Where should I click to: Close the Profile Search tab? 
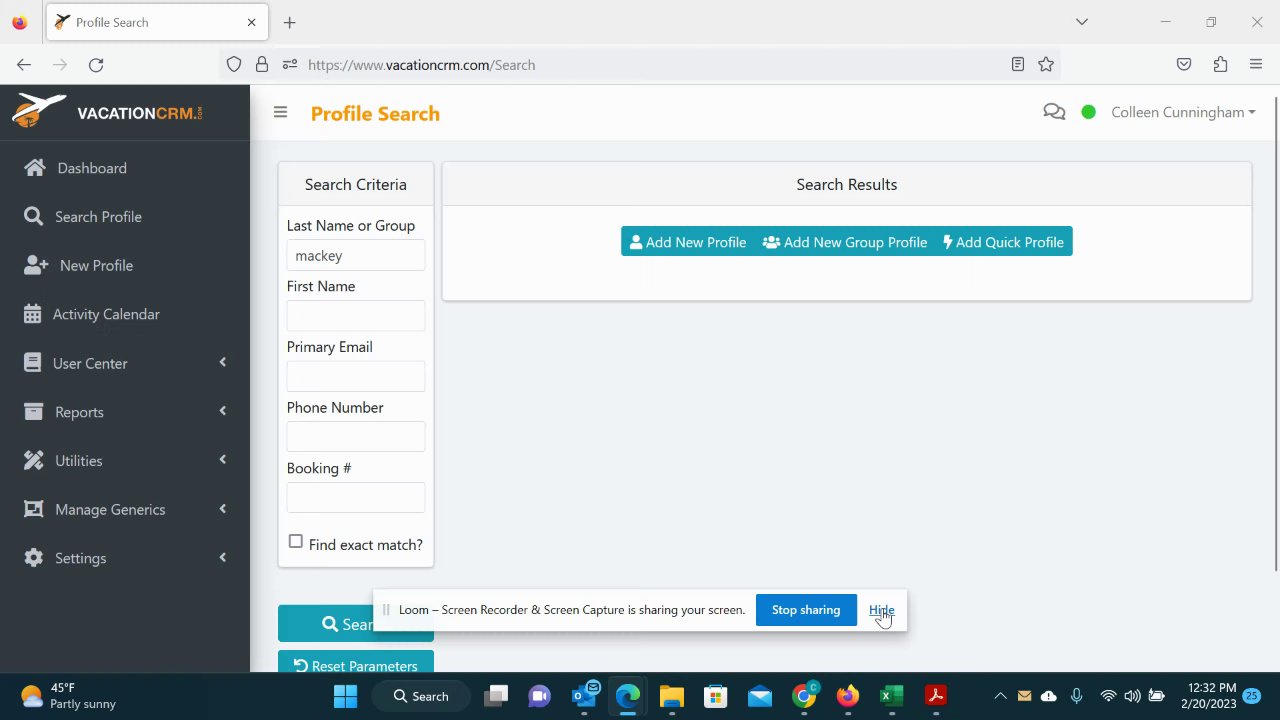point(251,22)
